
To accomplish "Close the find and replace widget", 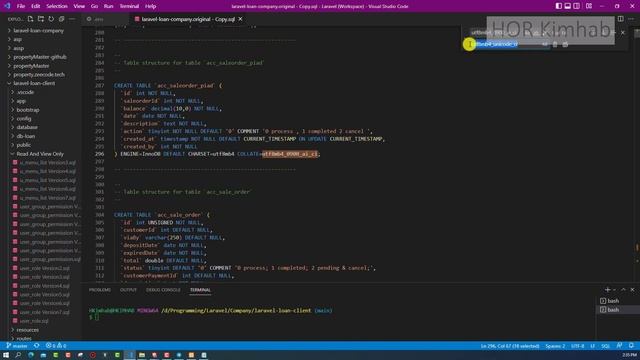I will coord(622,33).
